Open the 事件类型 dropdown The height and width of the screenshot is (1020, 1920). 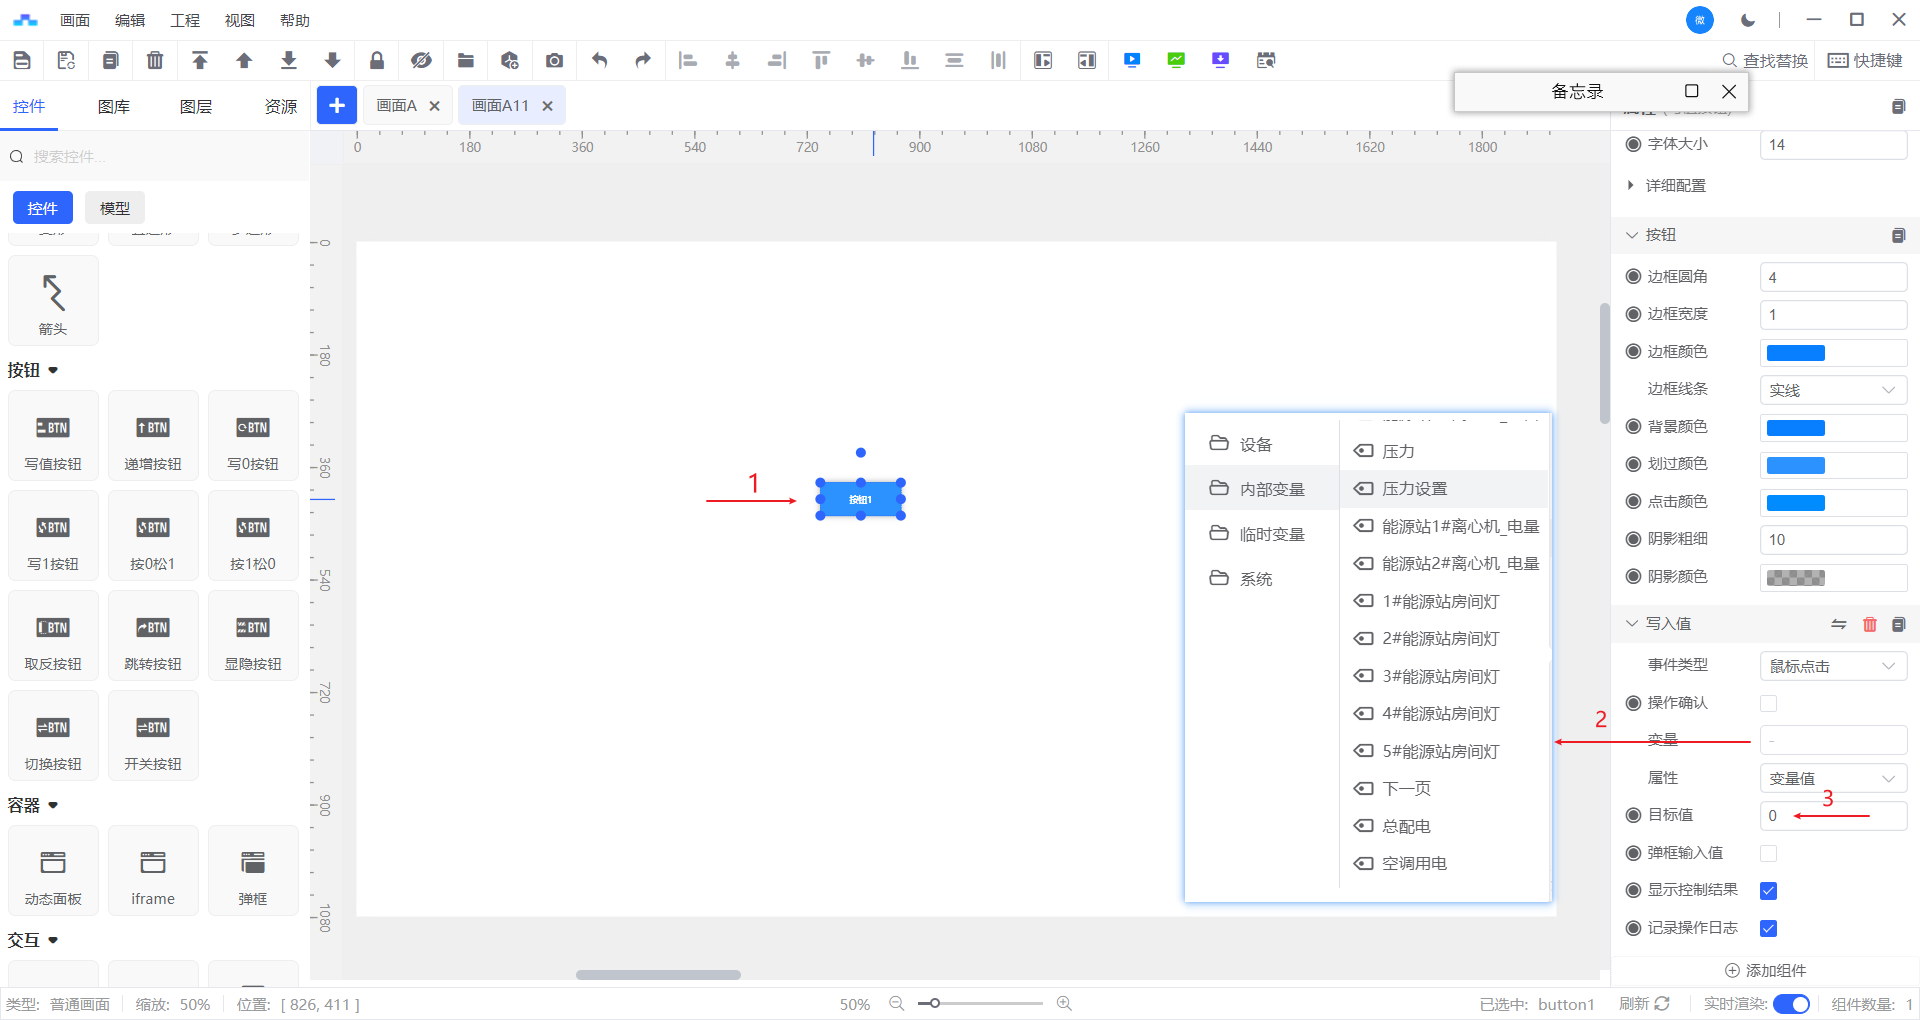pyautogui.click(x=1832, y=666)
